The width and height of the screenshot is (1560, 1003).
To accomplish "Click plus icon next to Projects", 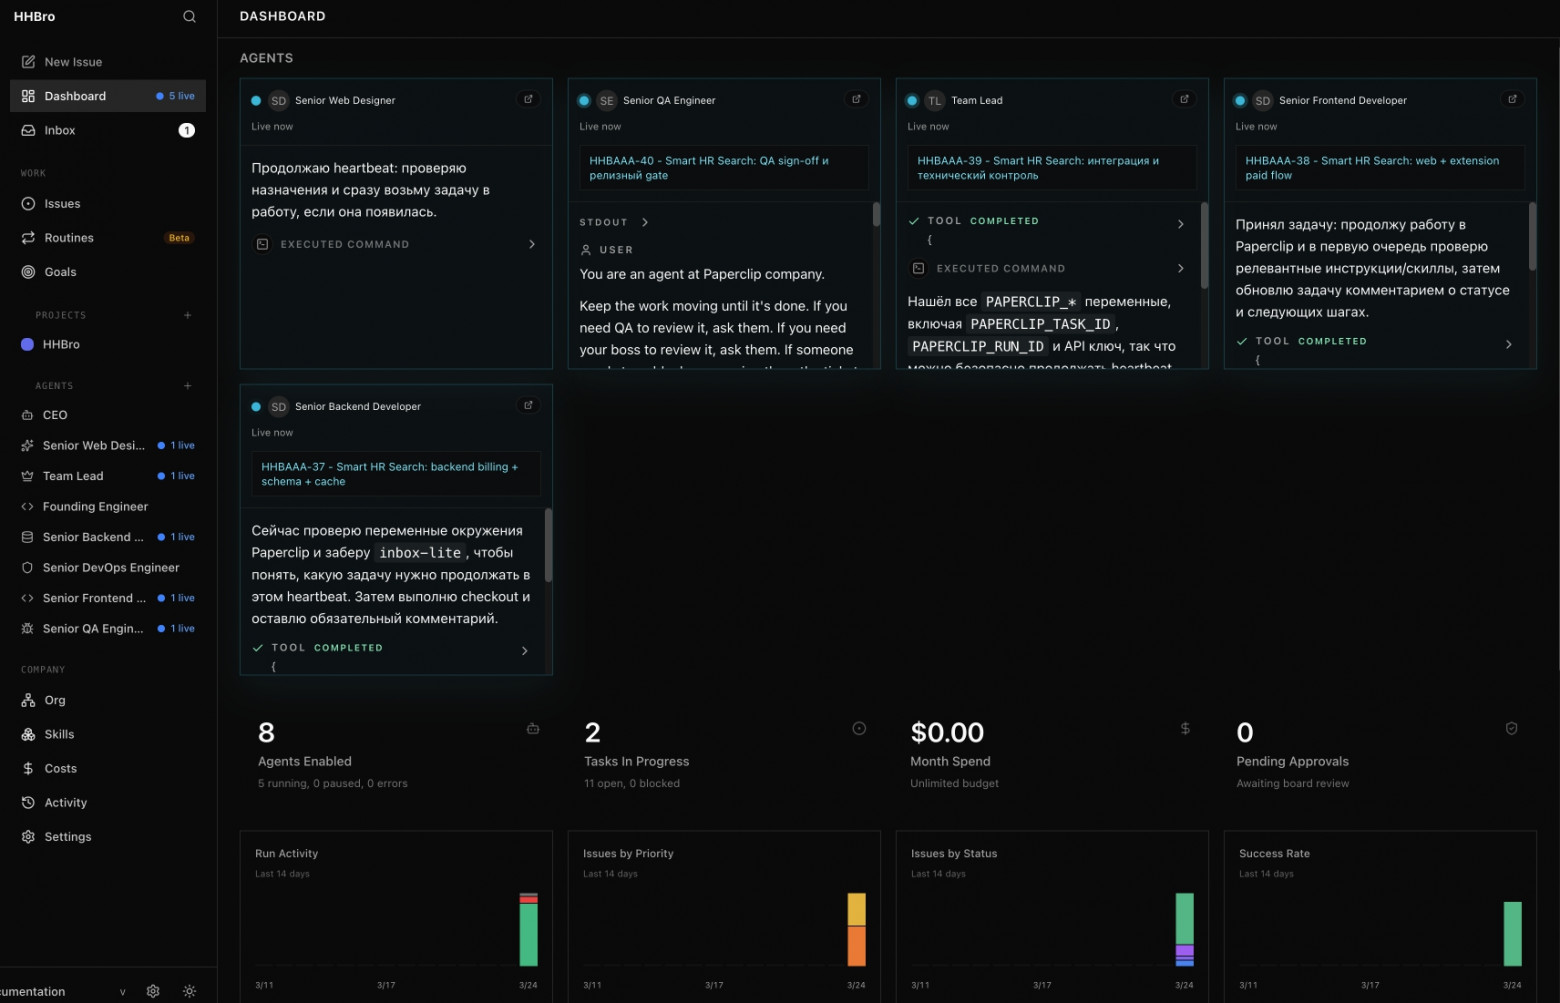I will coord(187,315).
